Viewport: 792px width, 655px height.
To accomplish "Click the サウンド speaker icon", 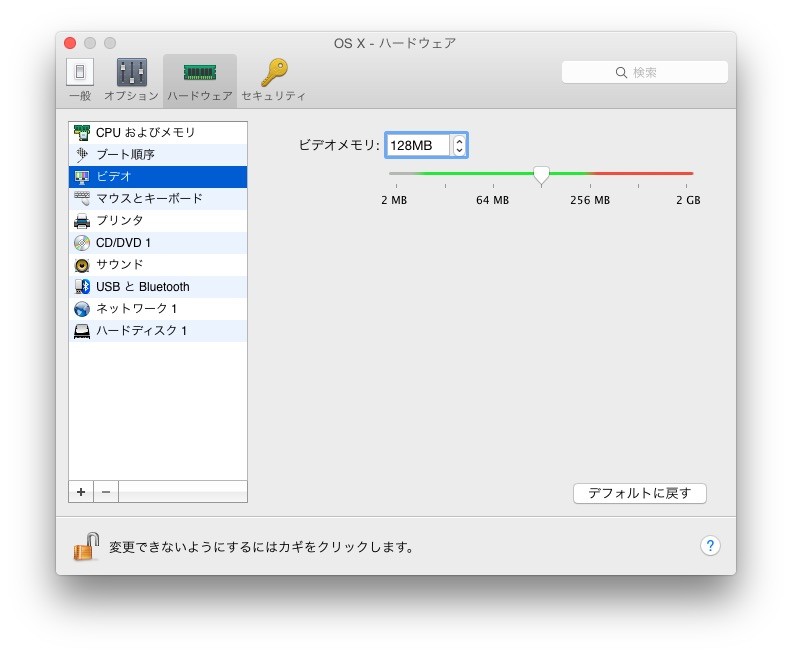I will tap(82, 265).
